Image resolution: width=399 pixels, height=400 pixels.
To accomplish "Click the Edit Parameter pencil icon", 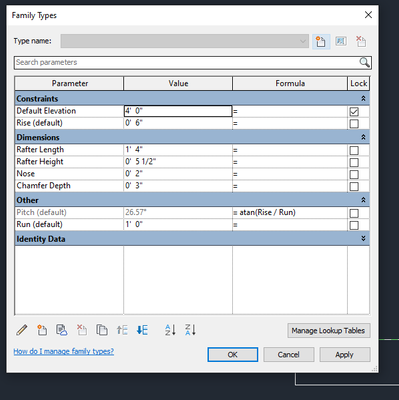I will tap(22, 330).
